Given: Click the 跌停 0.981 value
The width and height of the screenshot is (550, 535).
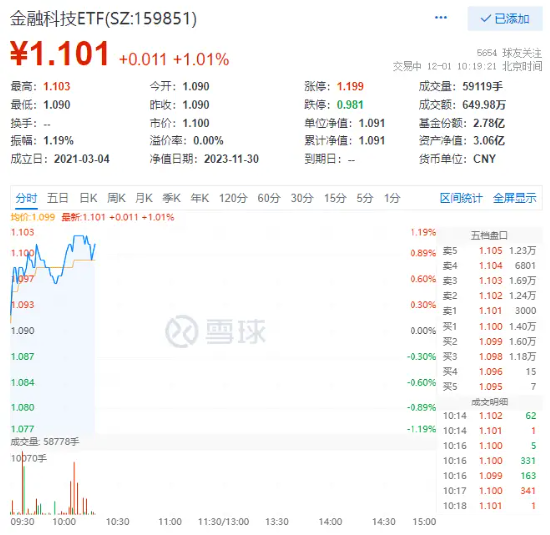Looking at the screenshot, I should coord(350,105).
